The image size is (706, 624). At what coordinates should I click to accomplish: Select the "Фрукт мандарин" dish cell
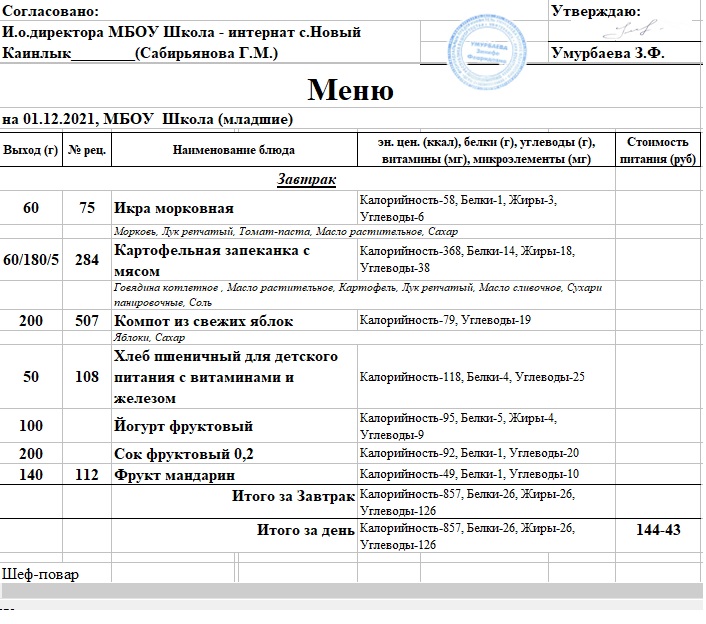174,474
